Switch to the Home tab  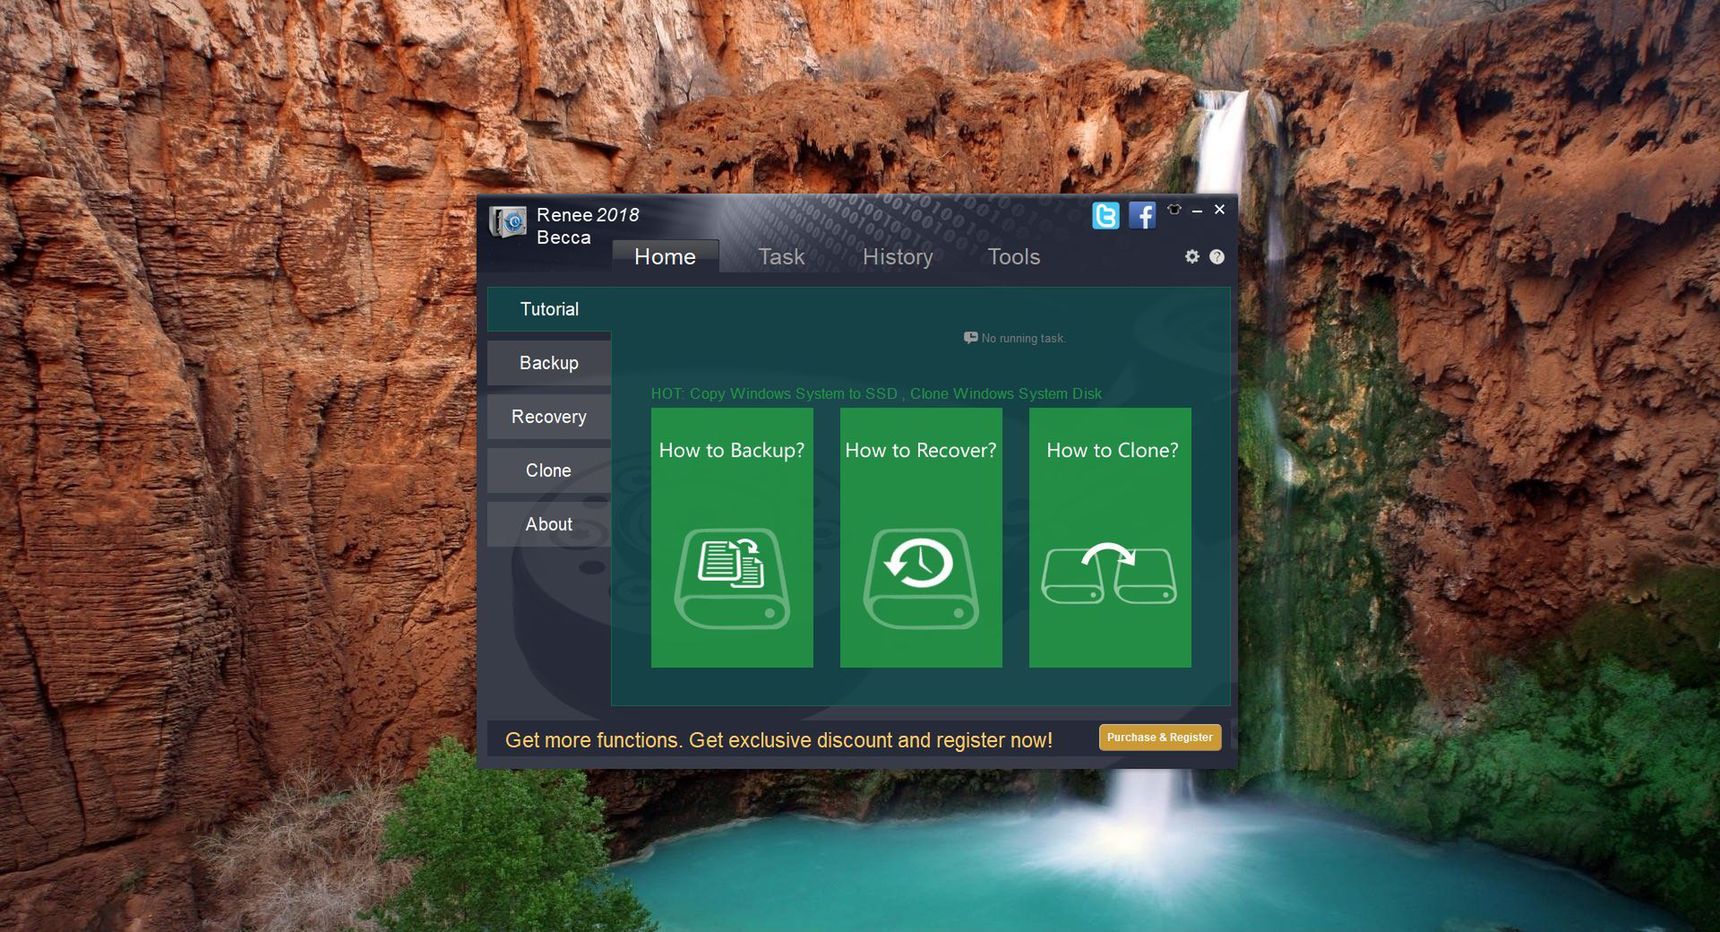tap(665, 256)
